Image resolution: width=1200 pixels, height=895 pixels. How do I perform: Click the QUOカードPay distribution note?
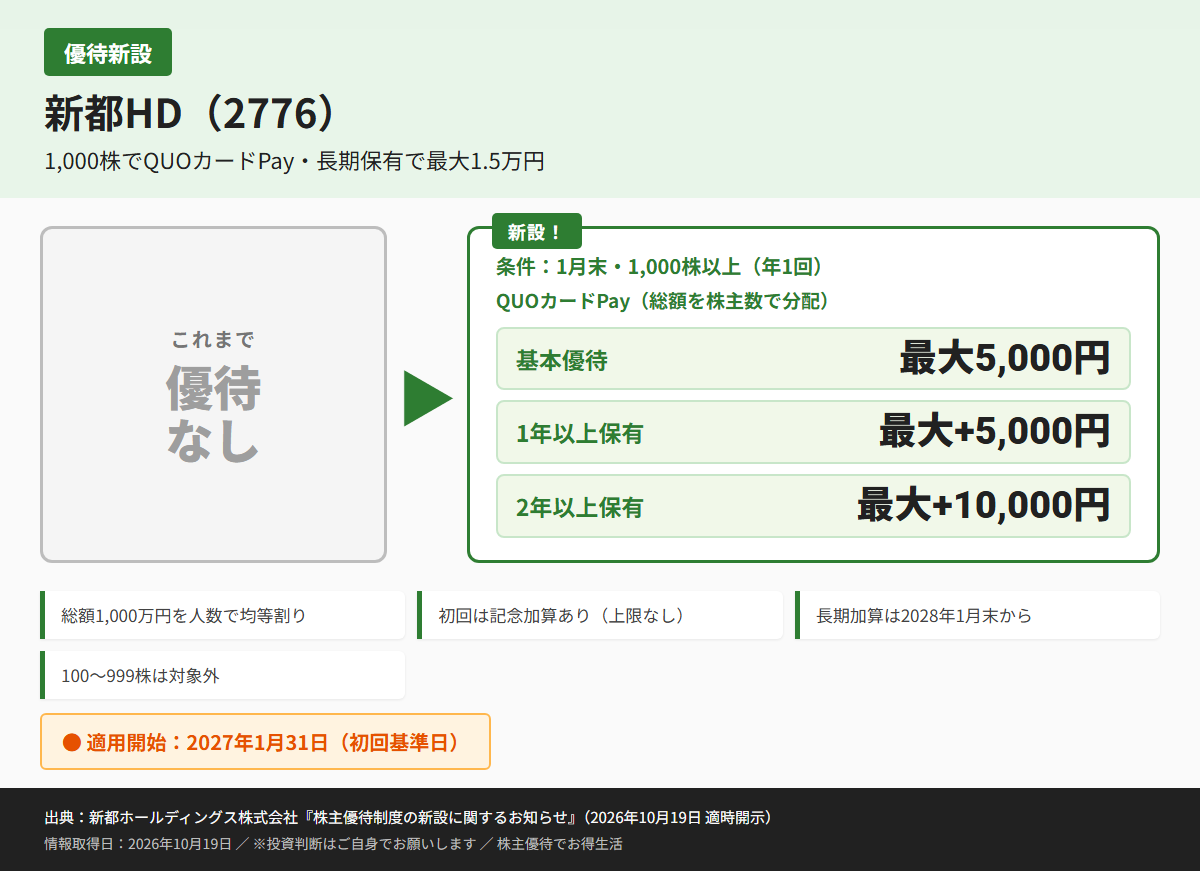pos(663,301)
